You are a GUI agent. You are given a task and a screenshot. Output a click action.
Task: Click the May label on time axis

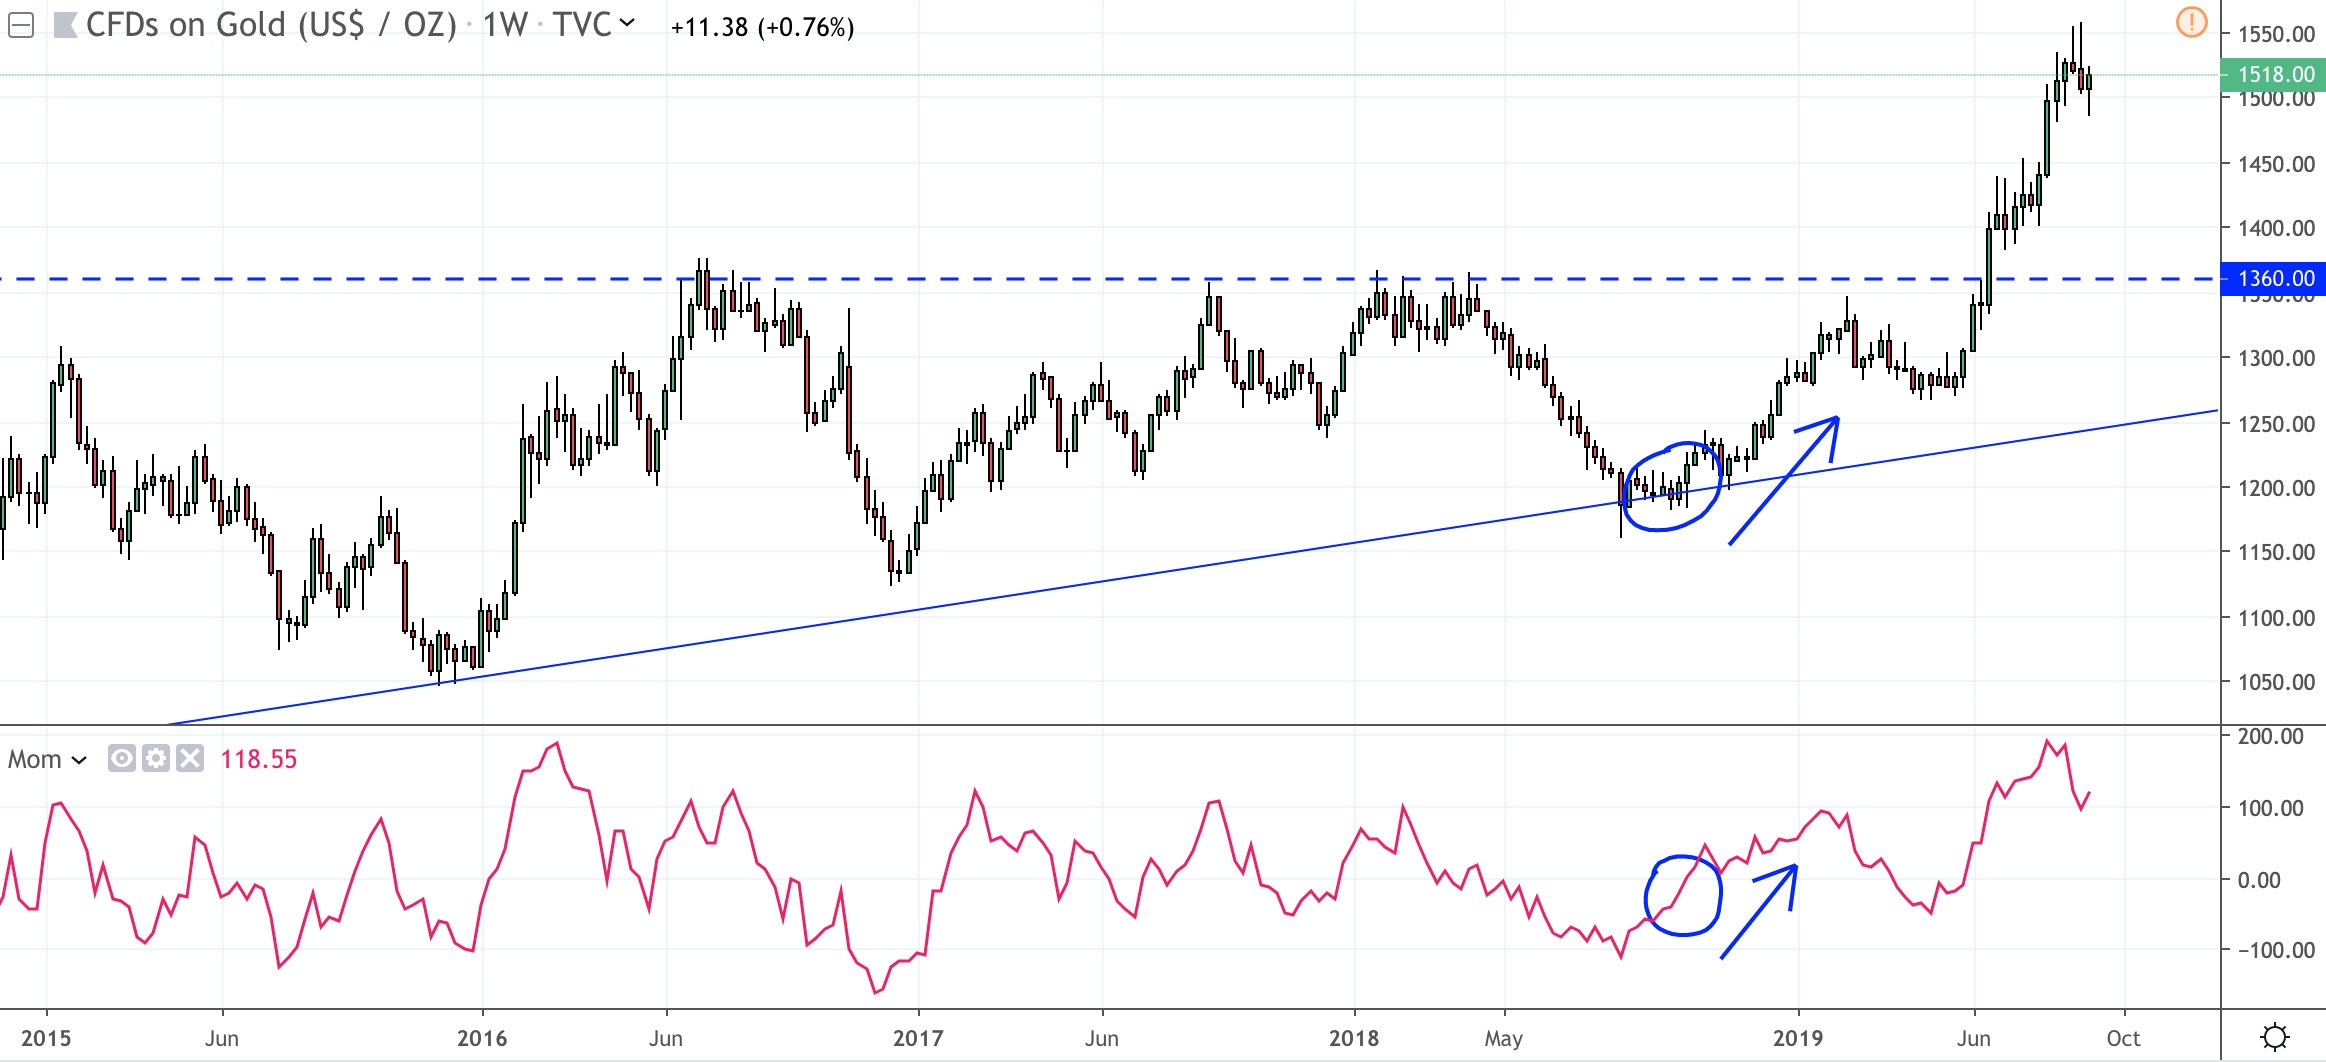pyautogui.click(x=1504, y=1039)
